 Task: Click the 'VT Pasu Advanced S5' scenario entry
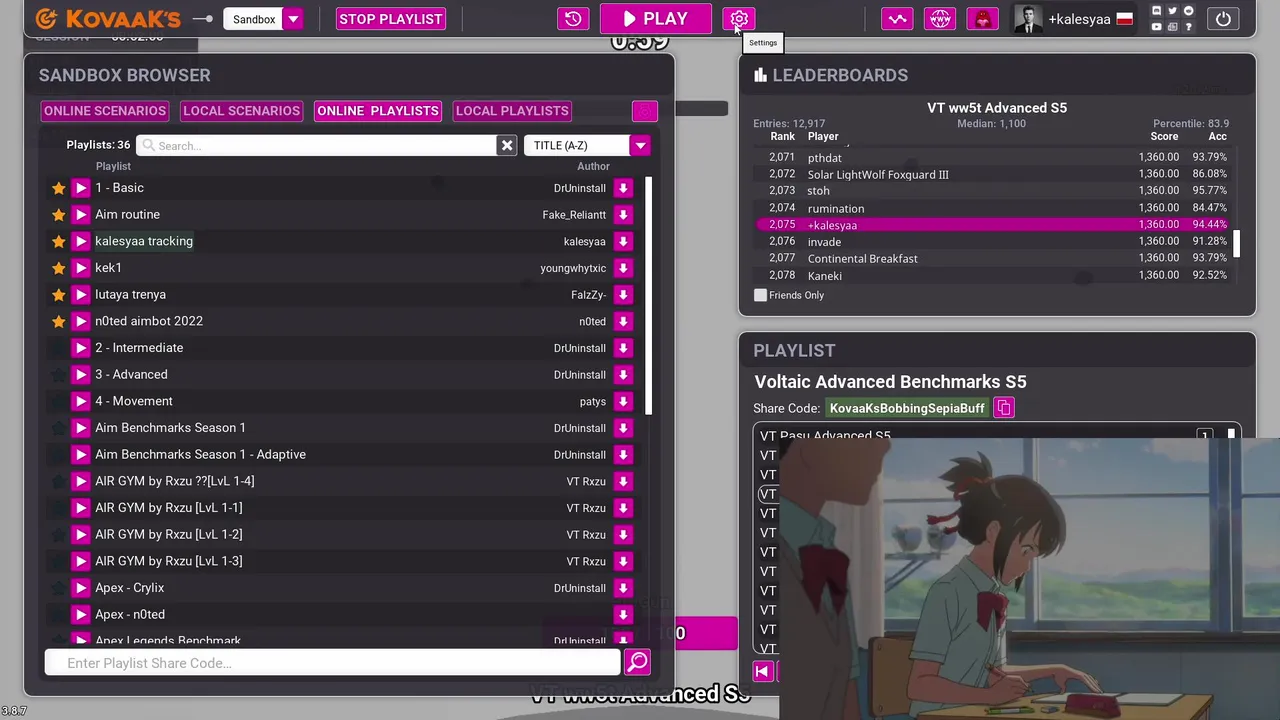(825, 435)
